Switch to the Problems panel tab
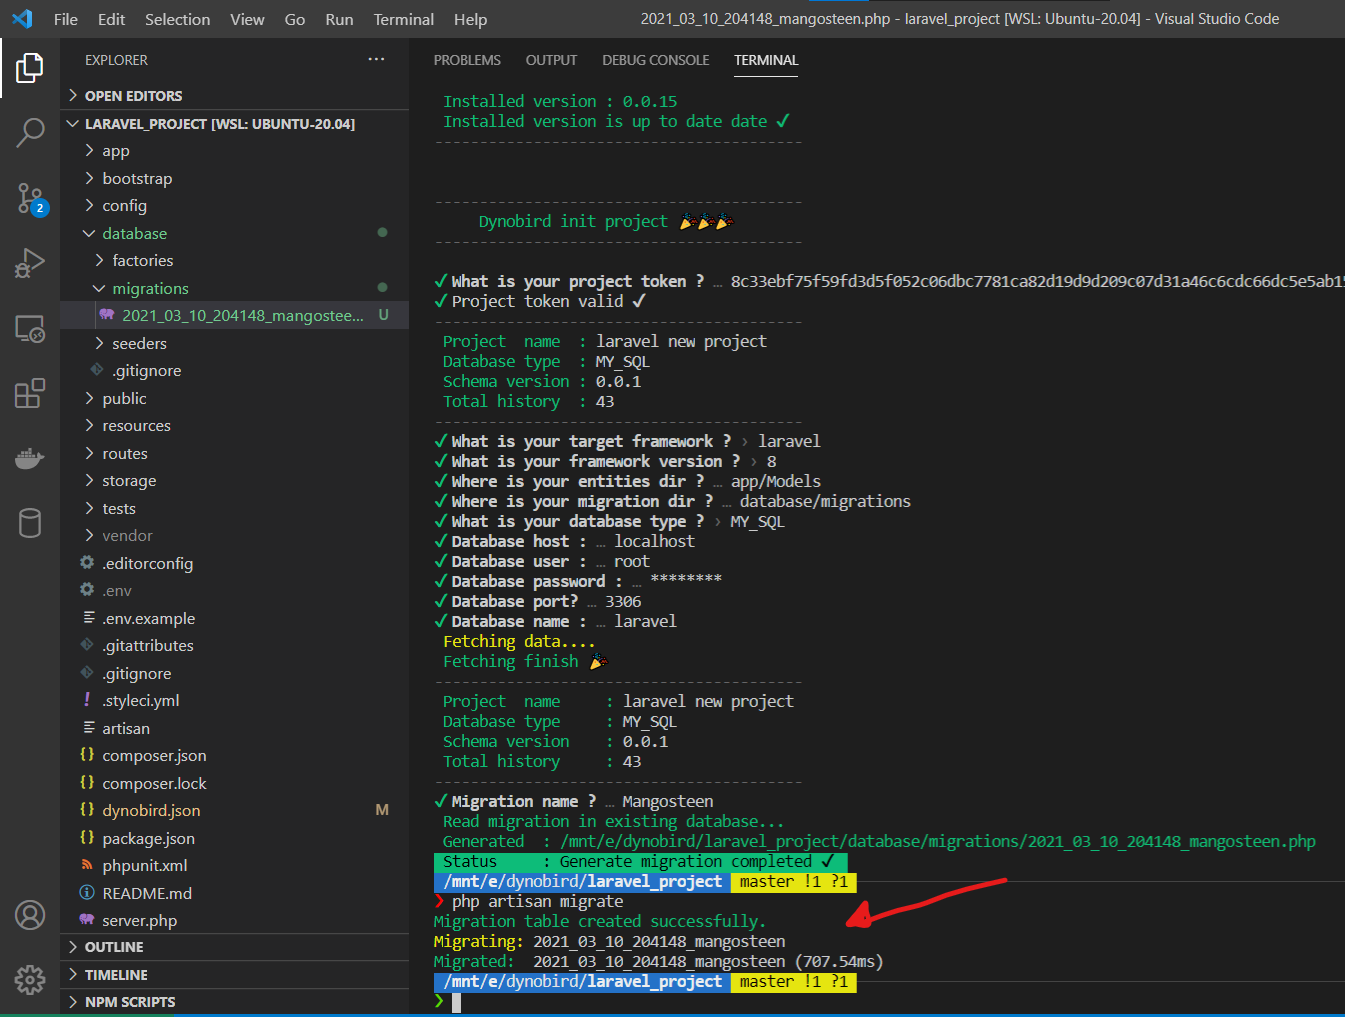Viewport: 1345px width, 1017px height. coord(467,60)
